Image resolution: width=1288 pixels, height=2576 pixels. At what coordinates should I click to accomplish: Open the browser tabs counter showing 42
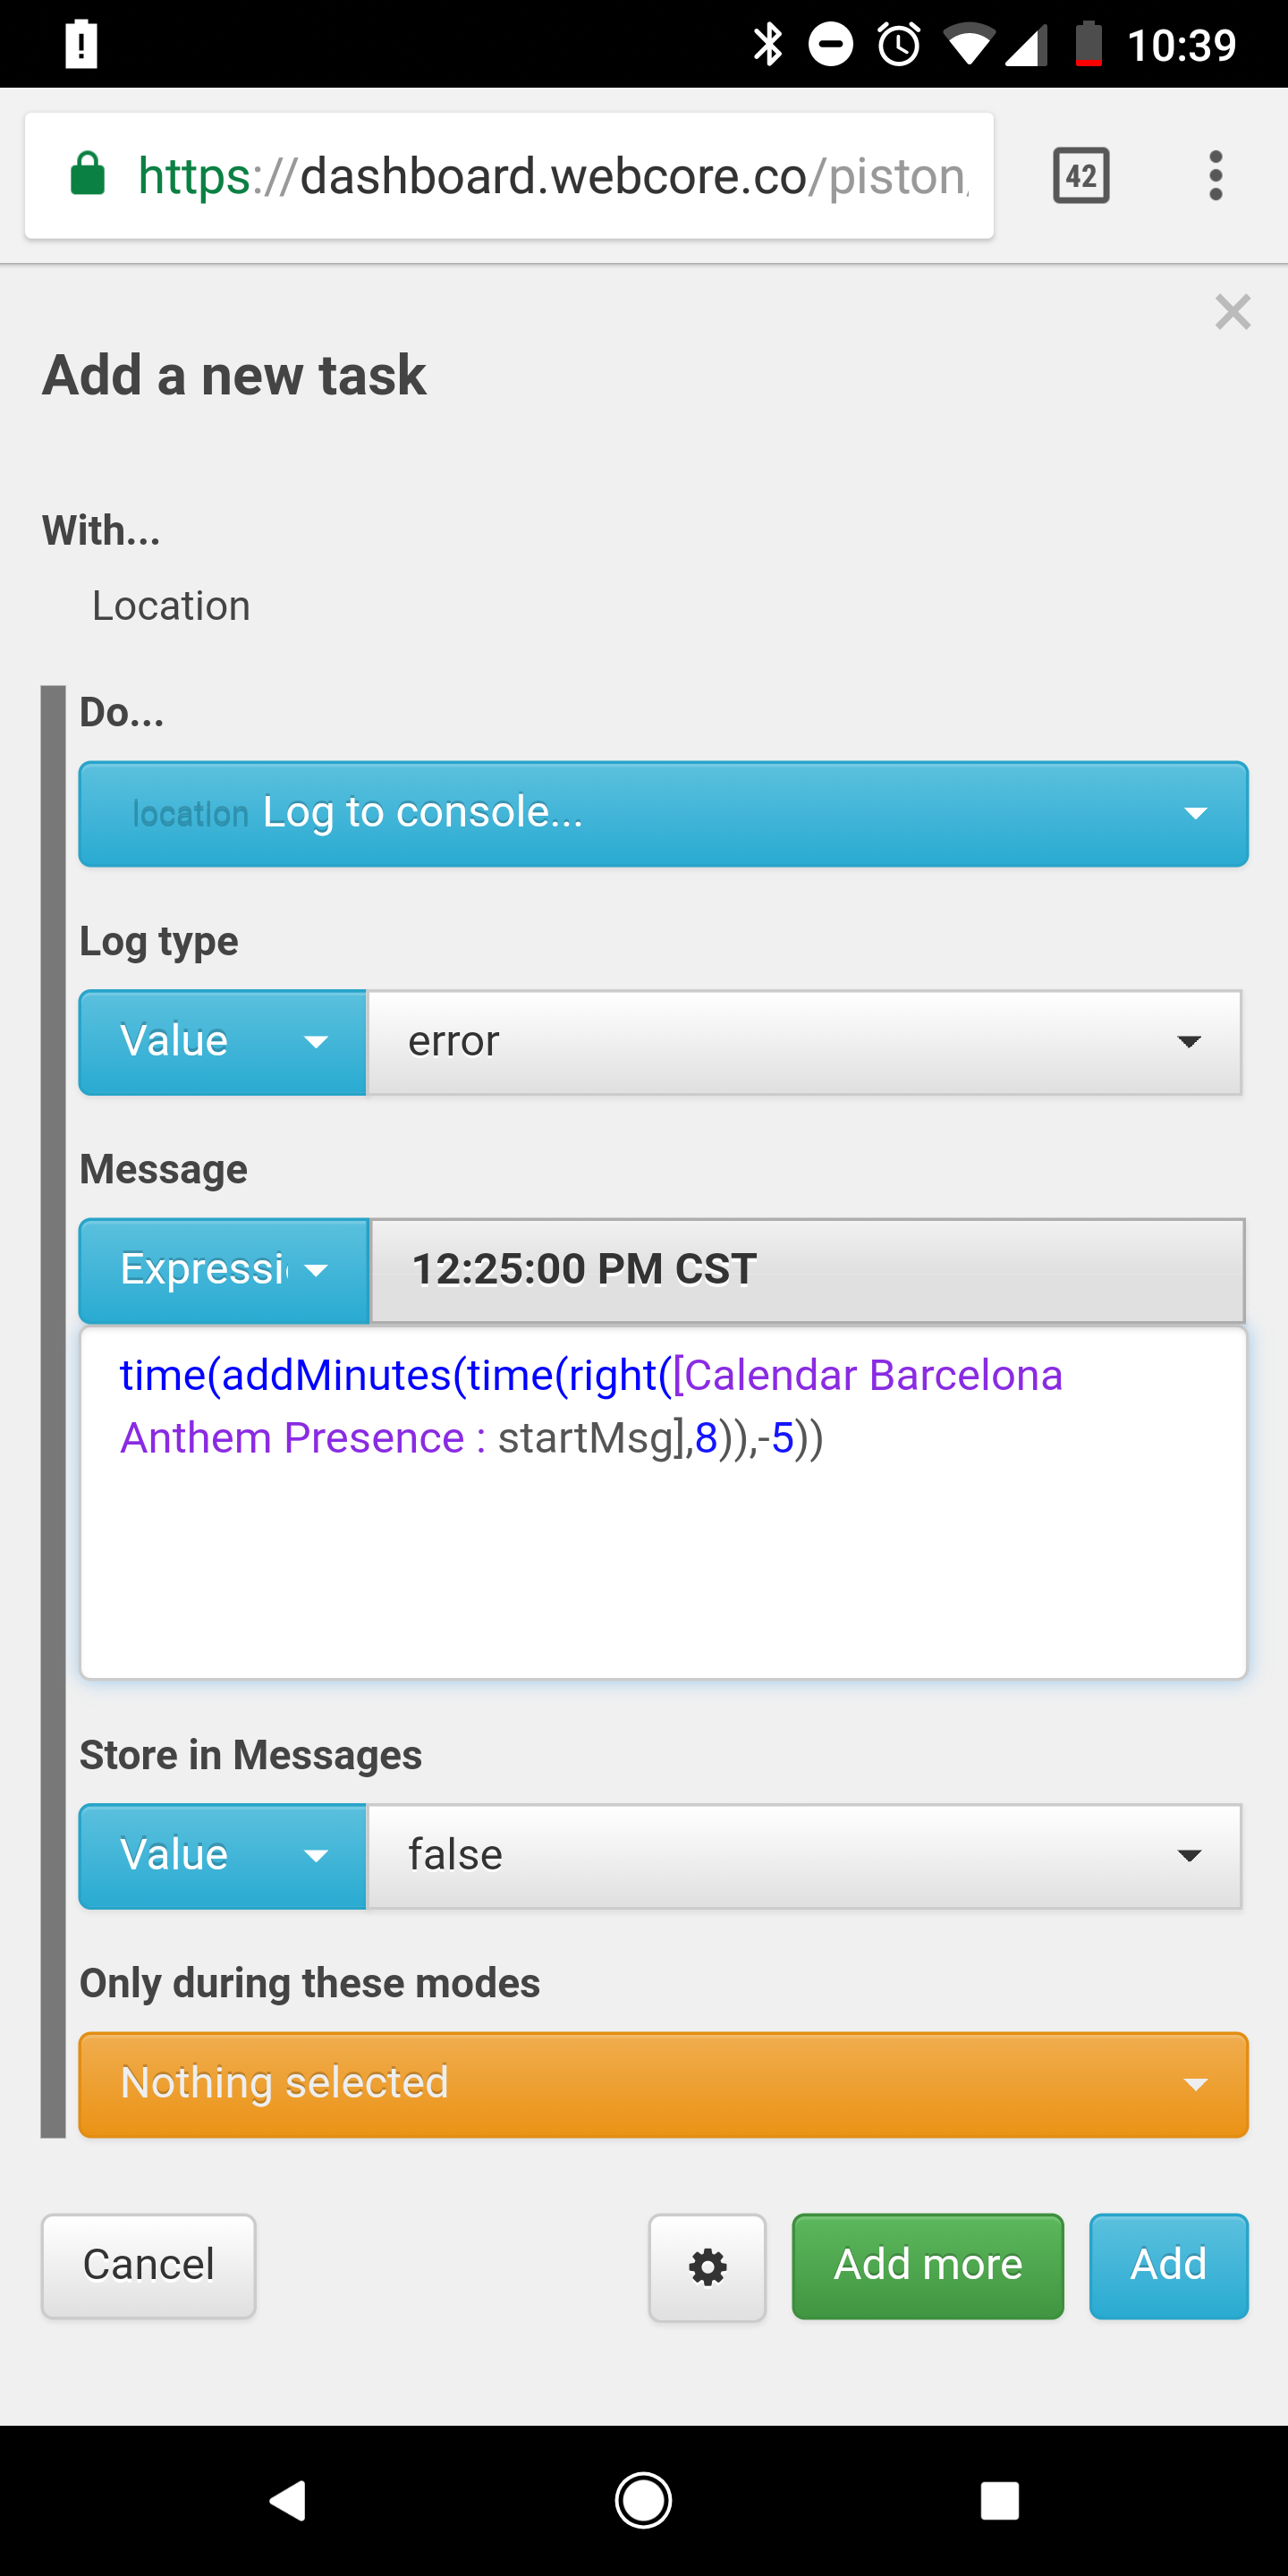[1081, 176]
